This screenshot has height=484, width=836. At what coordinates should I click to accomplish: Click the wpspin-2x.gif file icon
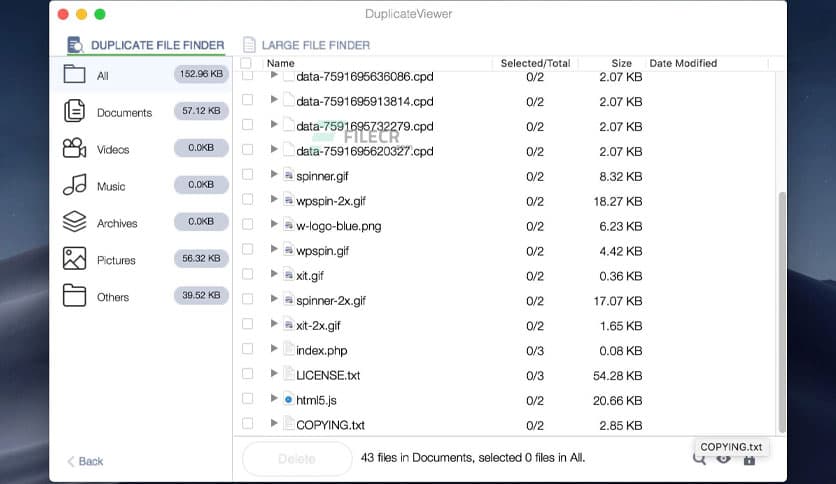288,200
